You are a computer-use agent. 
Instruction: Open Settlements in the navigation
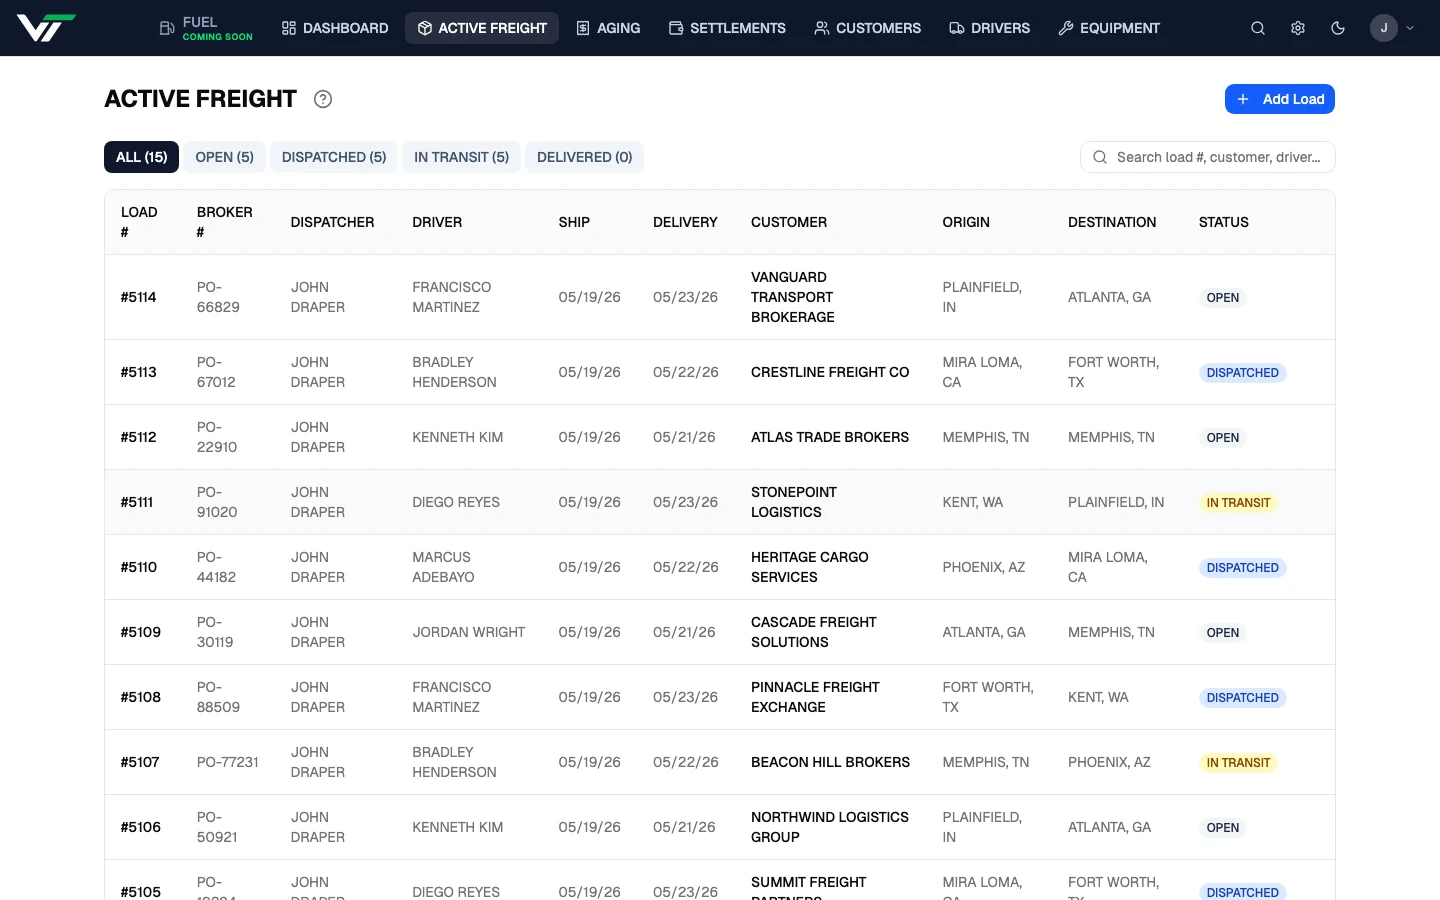[727, 28]
